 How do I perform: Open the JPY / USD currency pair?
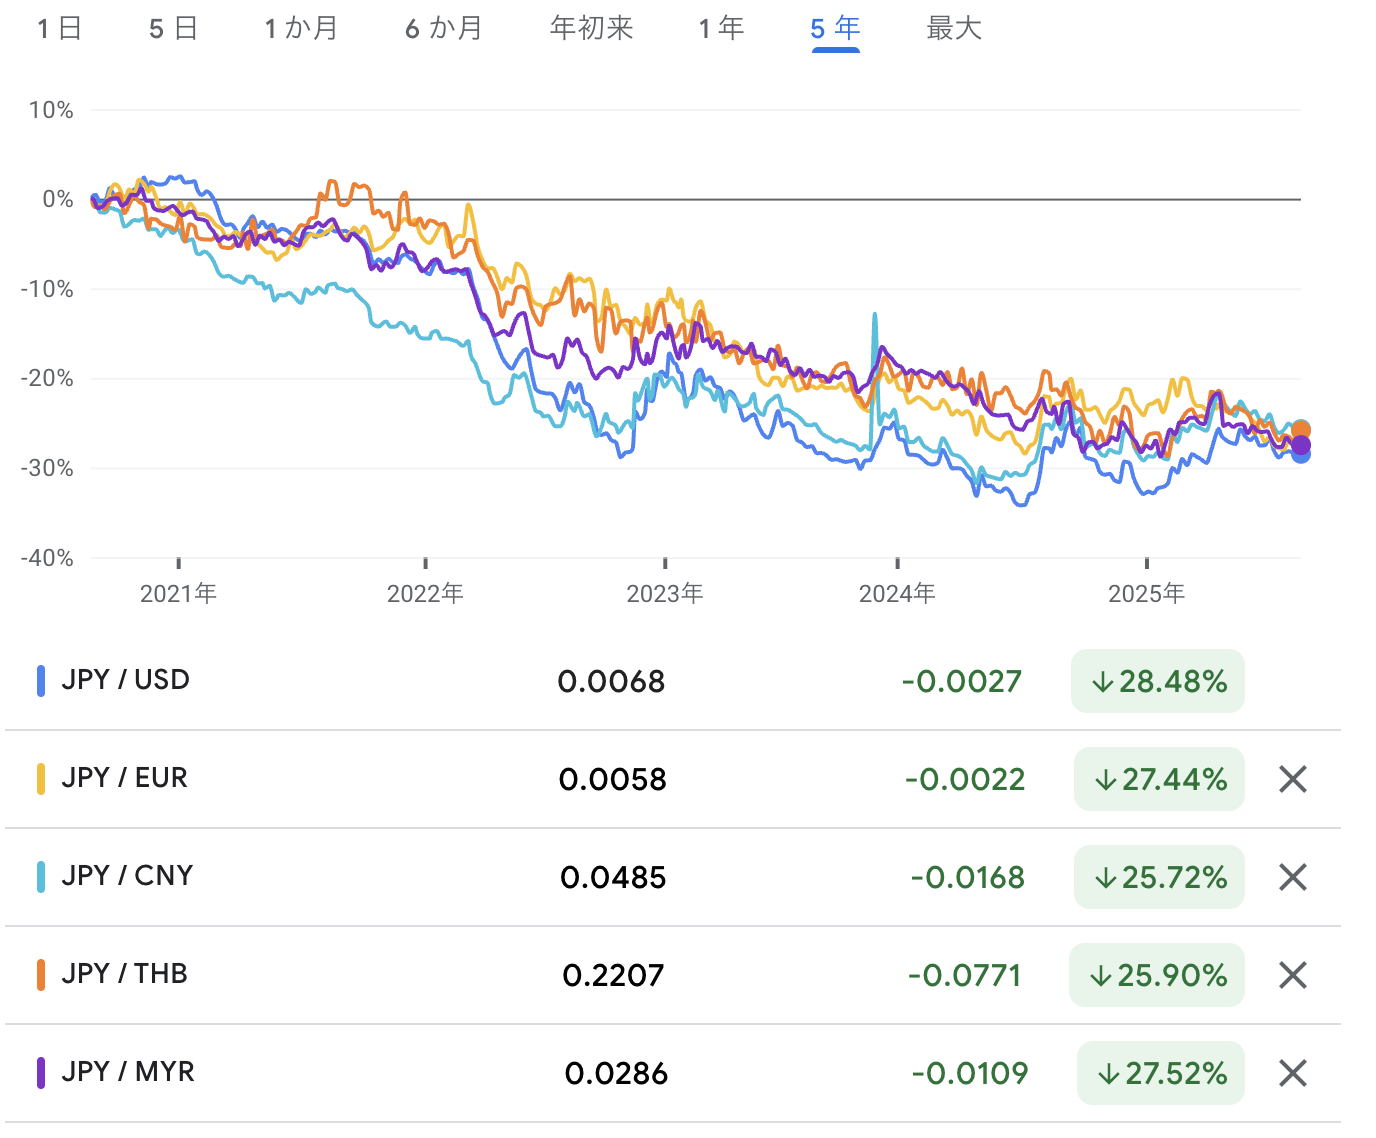click(x=126, y=680)
